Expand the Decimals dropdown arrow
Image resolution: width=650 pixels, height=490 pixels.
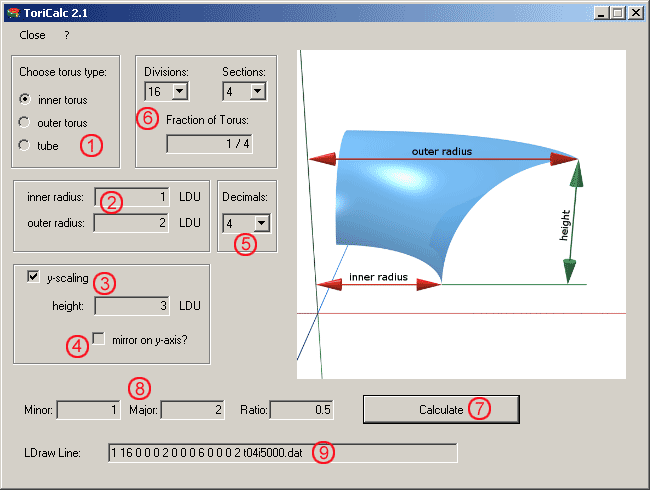coord(262,223)
